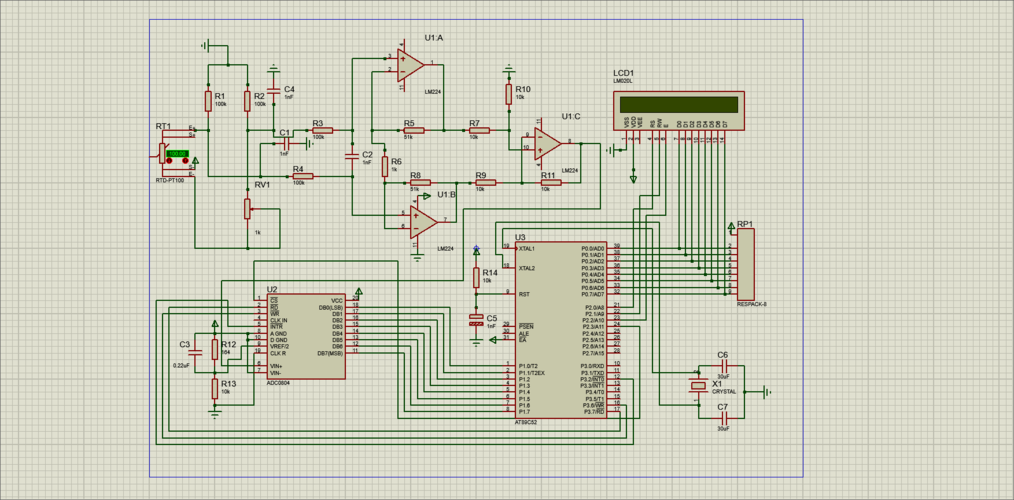This screenshot has width=1014, height=500.
Task: Click the ground symbol right of crystal
Action: (x=765, y=389)
